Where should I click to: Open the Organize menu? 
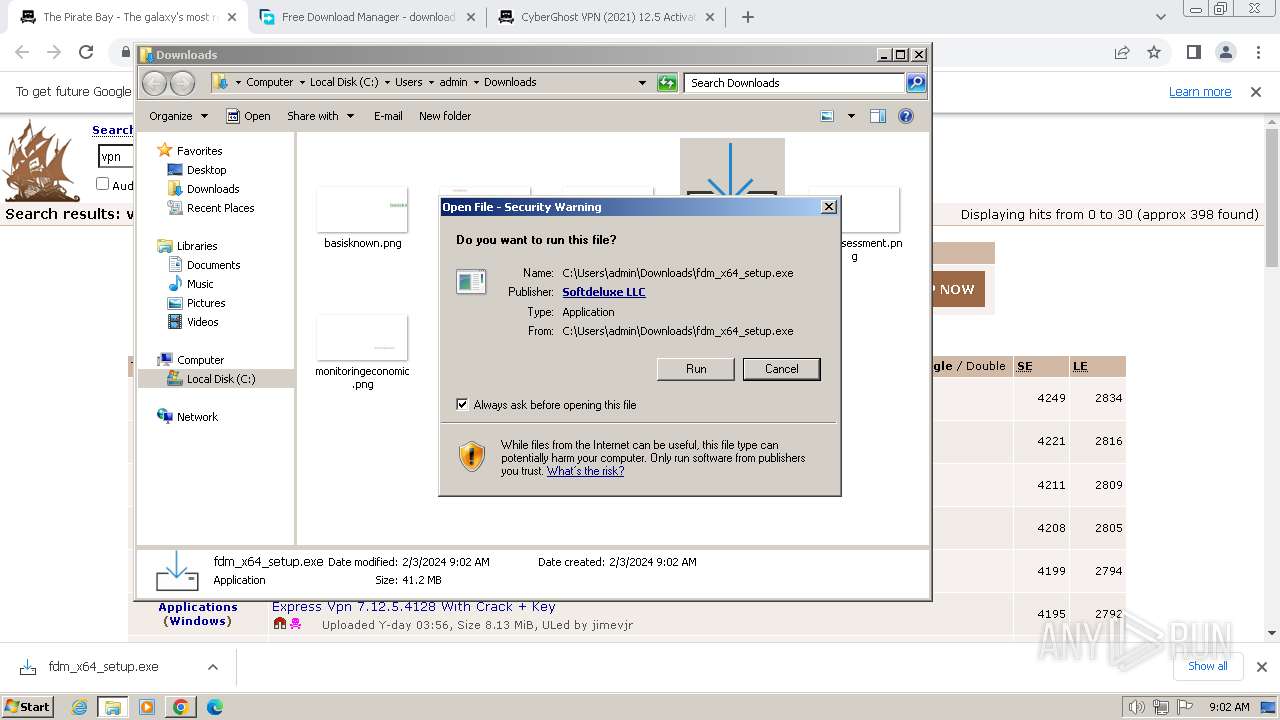tap(178, 116)
